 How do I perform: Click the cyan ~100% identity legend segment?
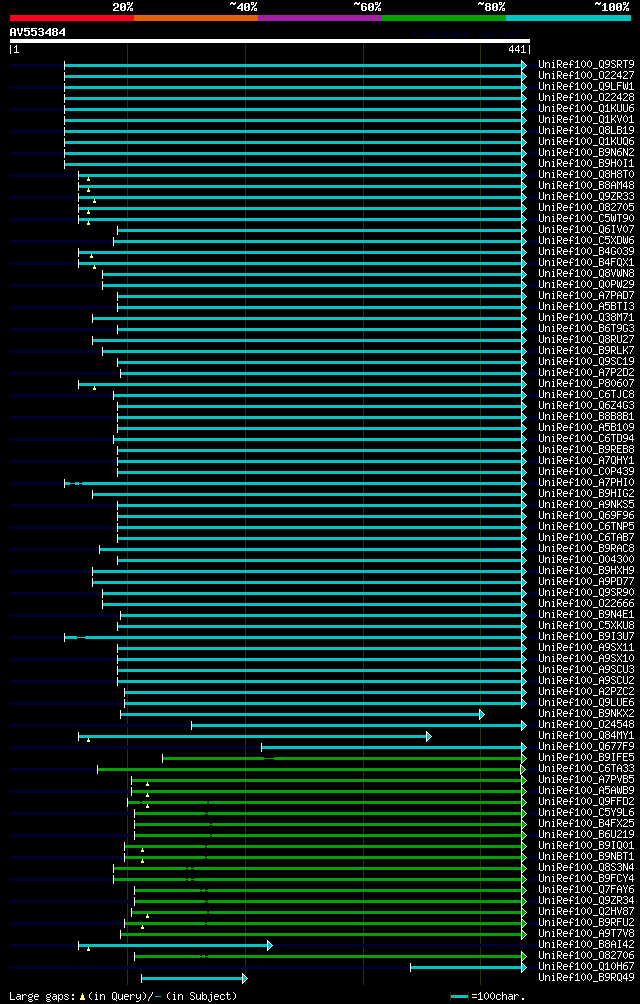click(568, 18)
